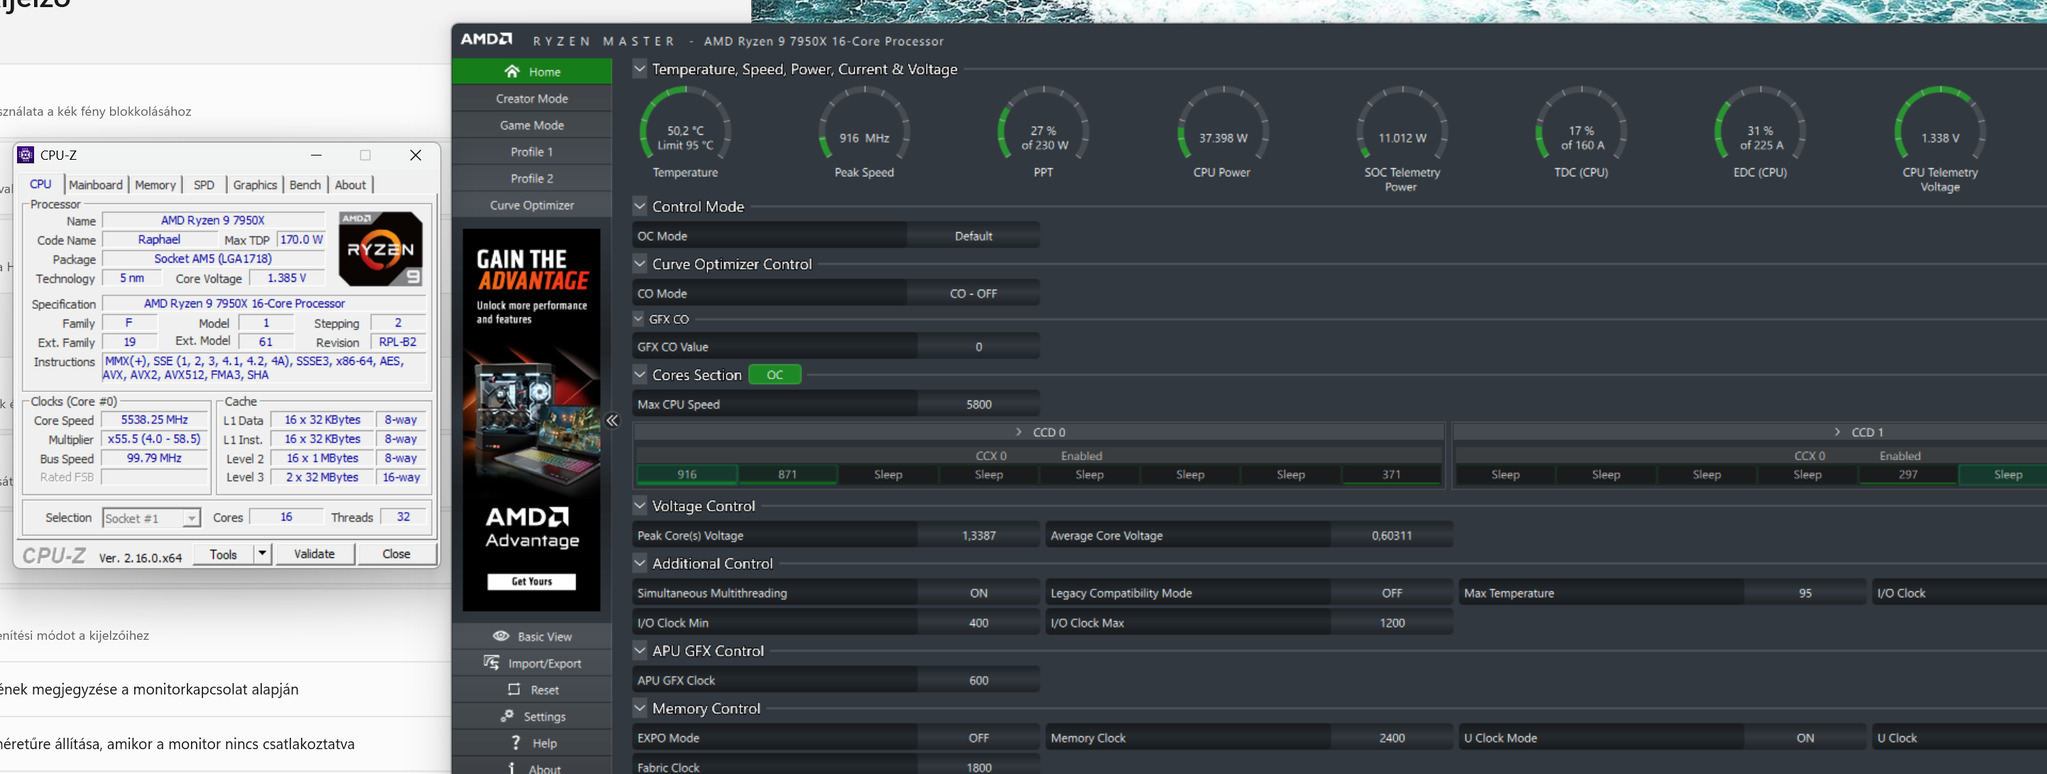Collapse the Cores Section
Image resolution: width=2047 pixels, height=774 pixels.
click(640, 374)
